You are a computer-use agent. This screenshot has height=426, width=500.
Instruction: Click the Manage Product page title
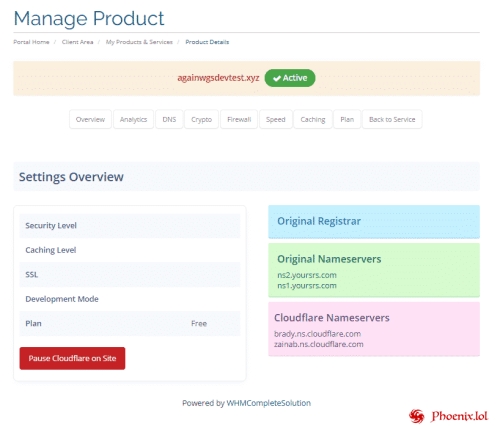click(89, 18)
